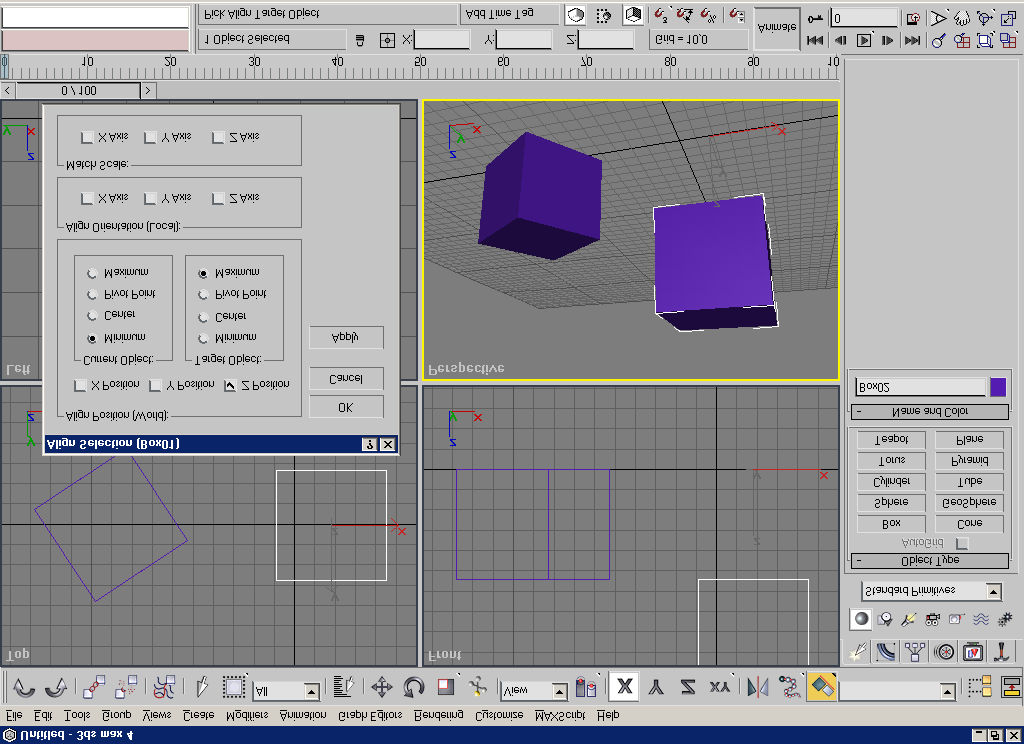Image resolution: width=1024 pixels, height=744 pixels.
Task: Uncheck the Z Position checkbox
Action: [230, 386]
